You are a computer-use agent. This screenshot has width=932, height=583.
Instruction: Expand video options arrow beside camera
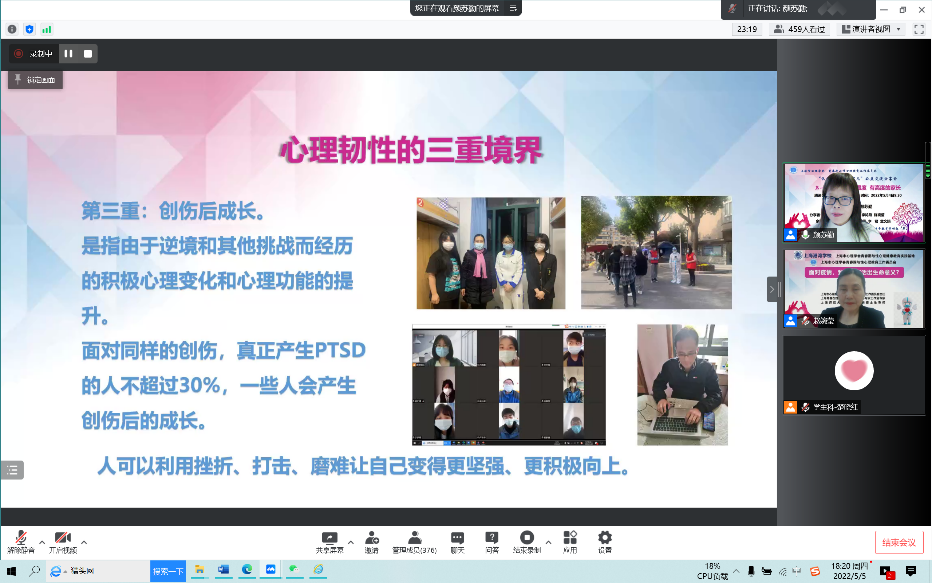pyautogui.click(x=84, y=542)
